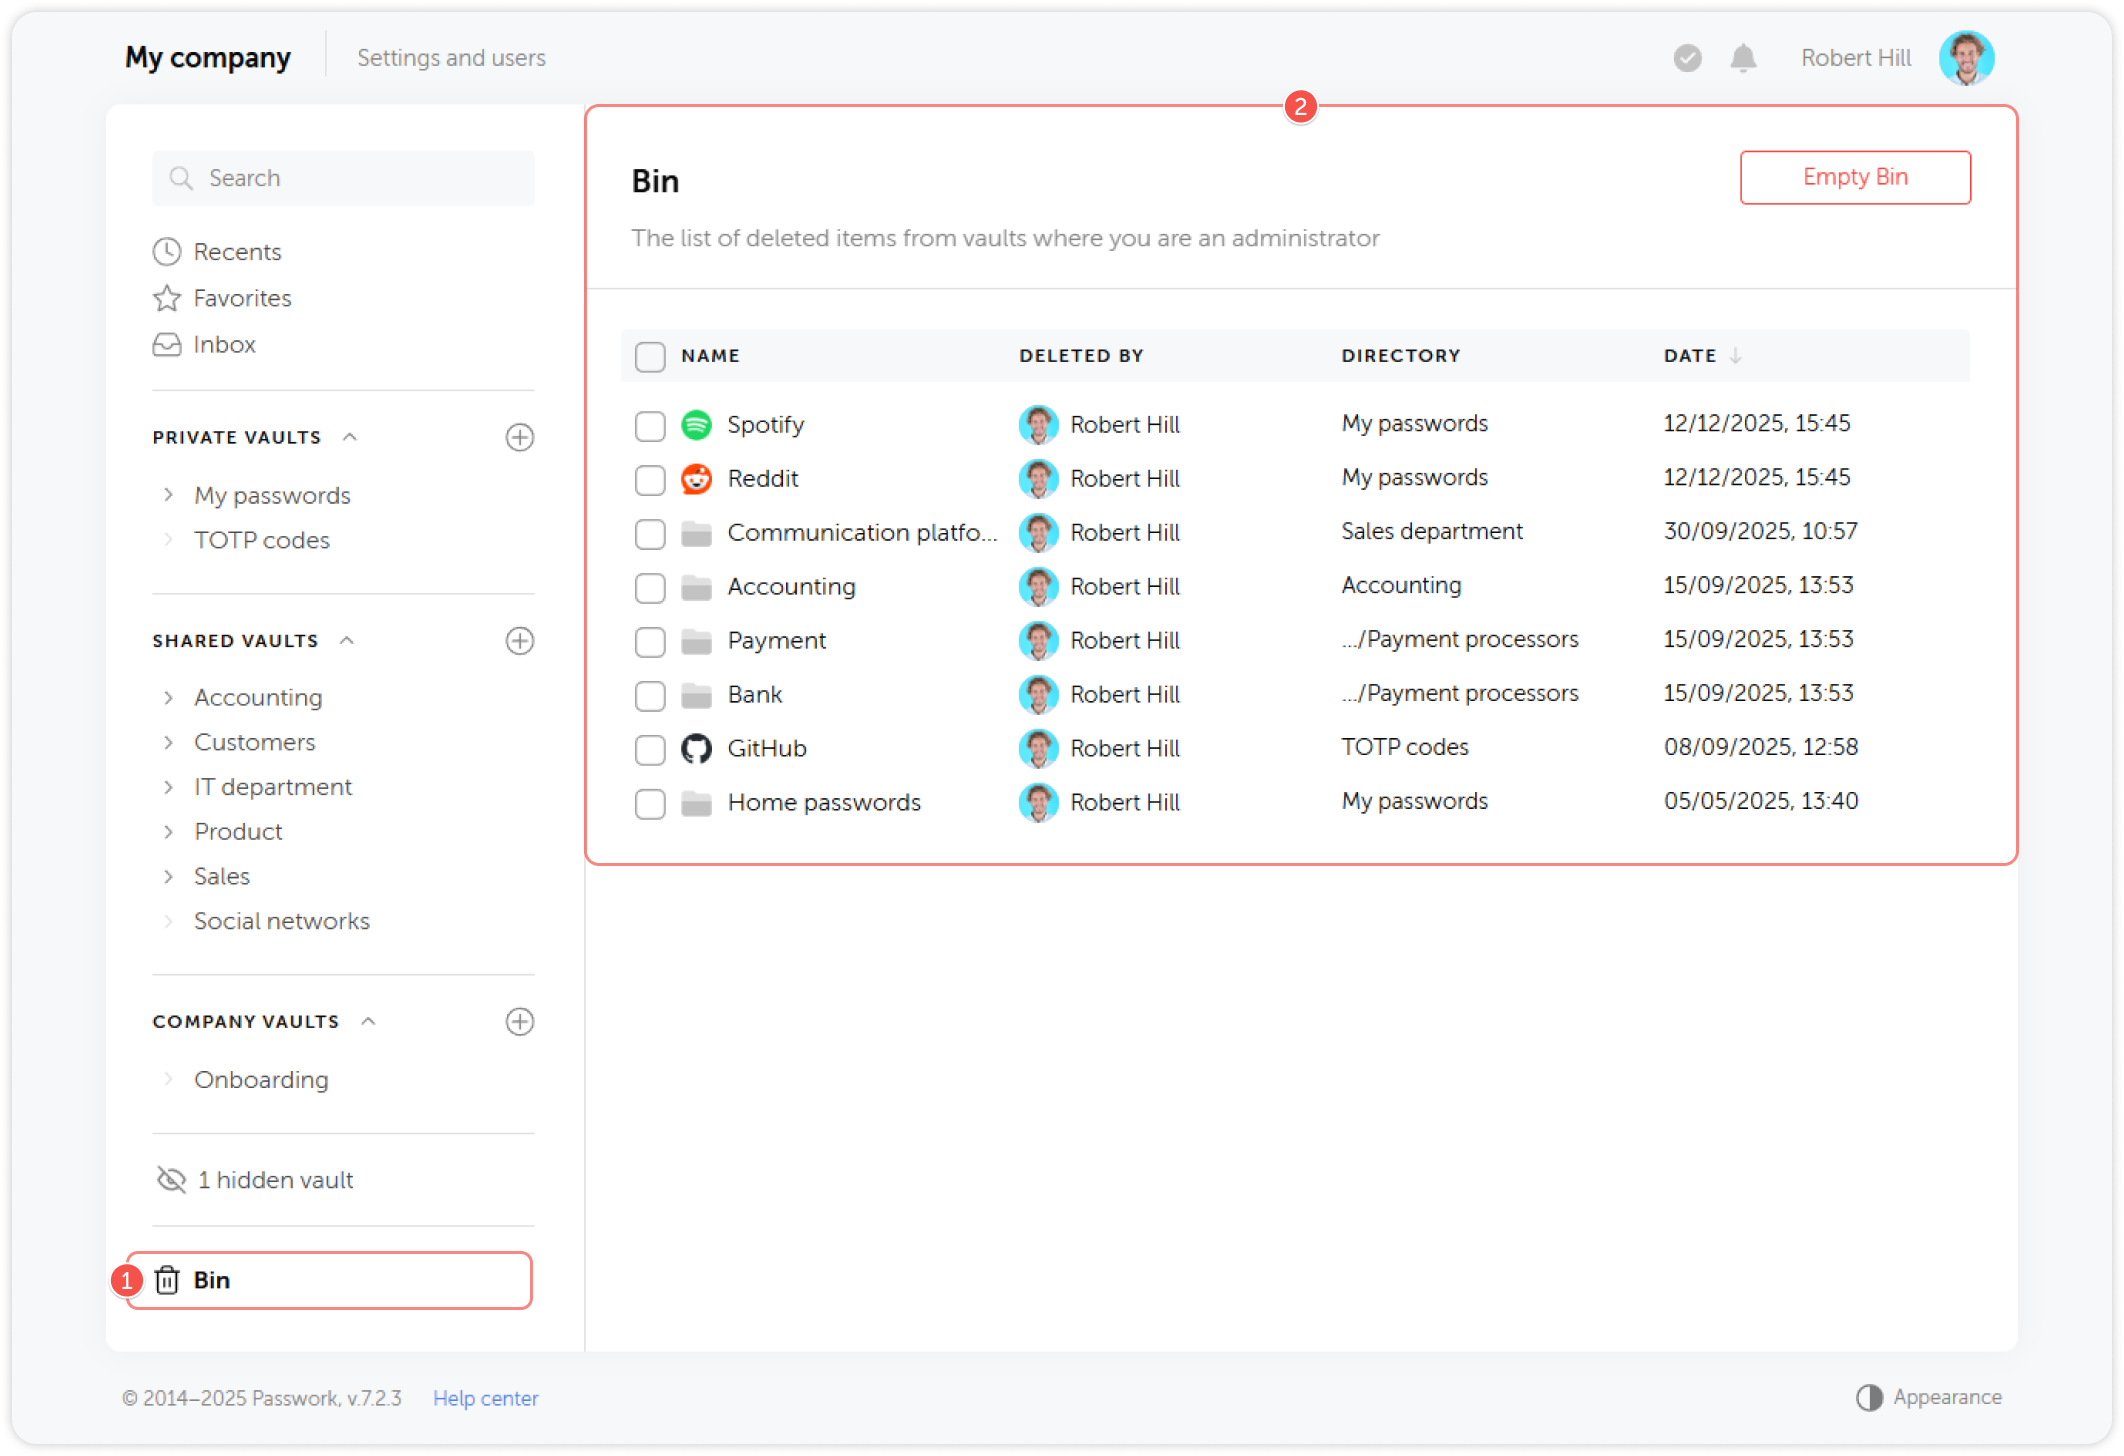The width and height of the screenshot is (2124, 1456).
Task: Open the Spotify item via its icon
Action: (x=695, y=424)
